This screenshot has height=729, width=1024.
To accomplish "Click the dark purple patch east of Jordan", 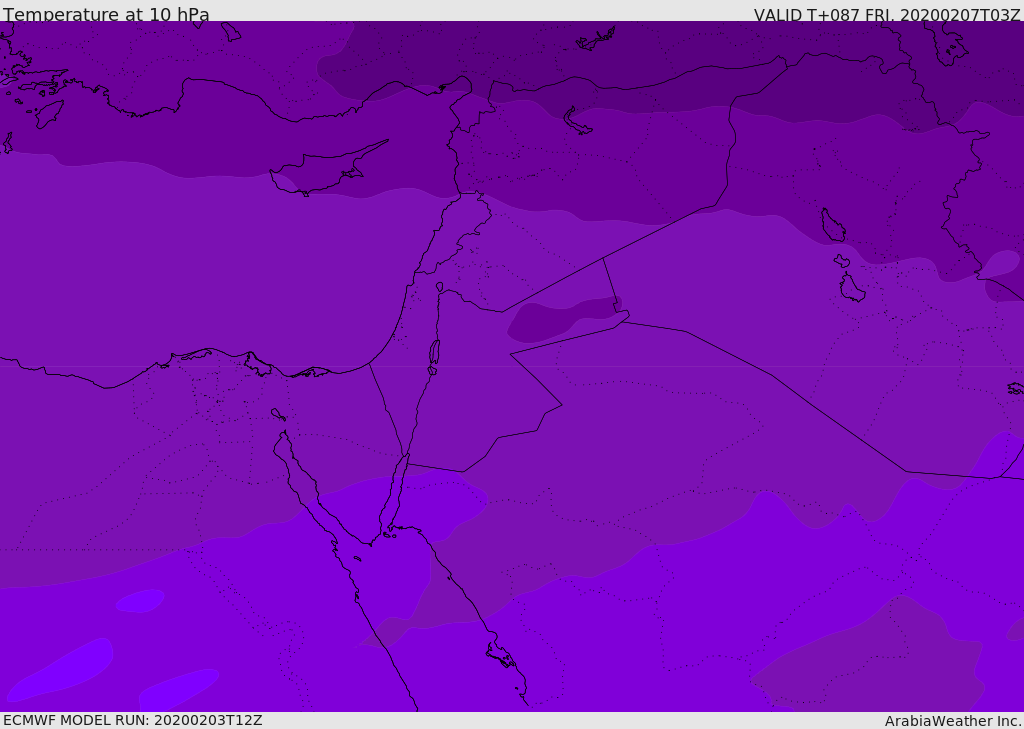I will click(x=564, y=319).
